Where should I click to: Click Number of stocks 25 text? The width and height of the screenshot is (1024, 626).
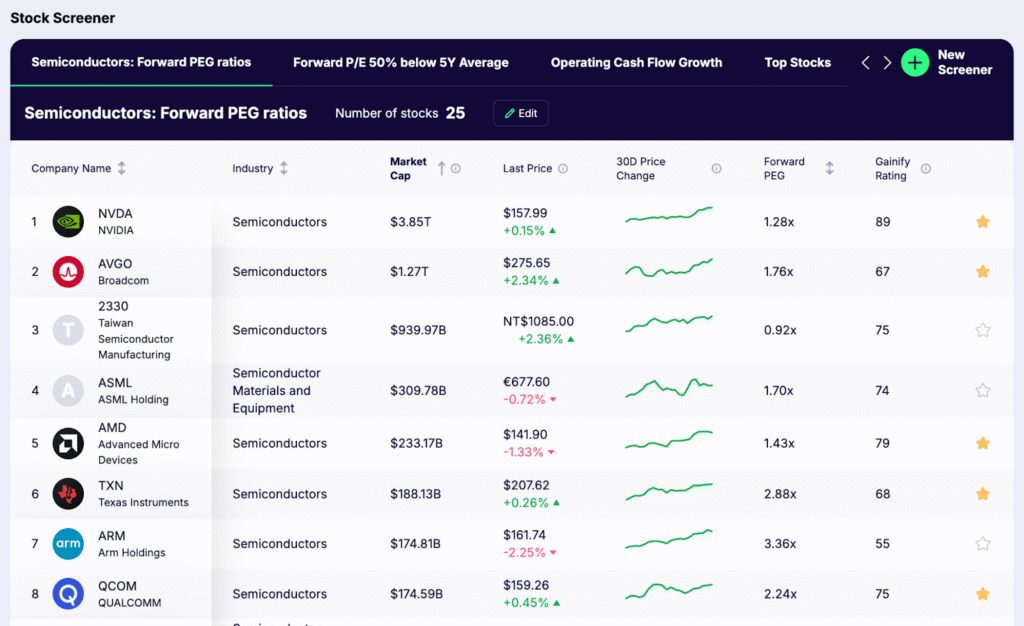pyautogui.click(x=400, y=114)
